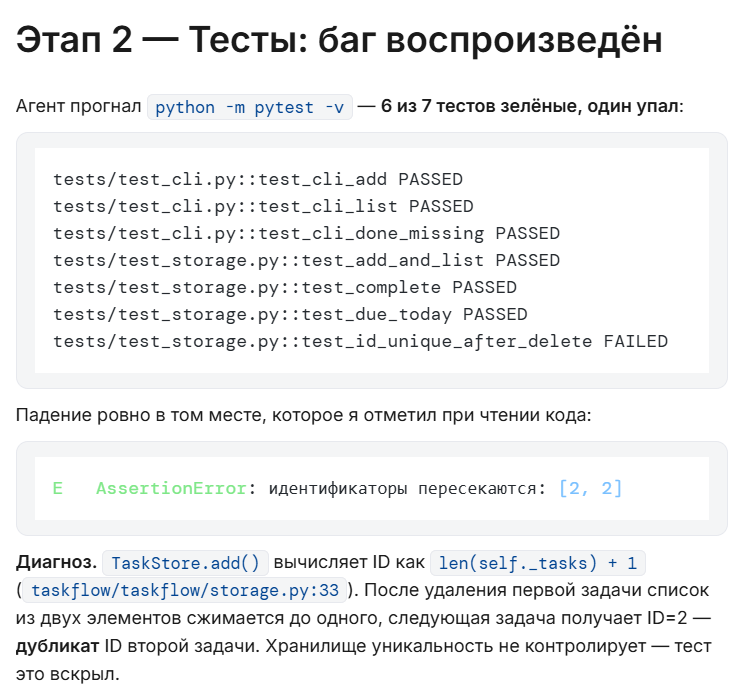Click the code reference "taskflow/taskflow/storage.py:33"
This screenshot has width=747, height=693.
coord(185,590)
